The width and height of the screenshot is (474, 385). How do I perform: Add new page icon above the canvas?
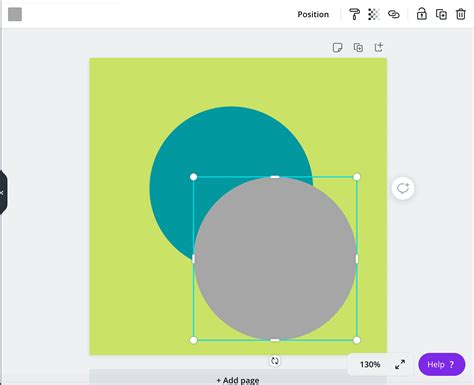pyautogui.click(x=379, y=47)
